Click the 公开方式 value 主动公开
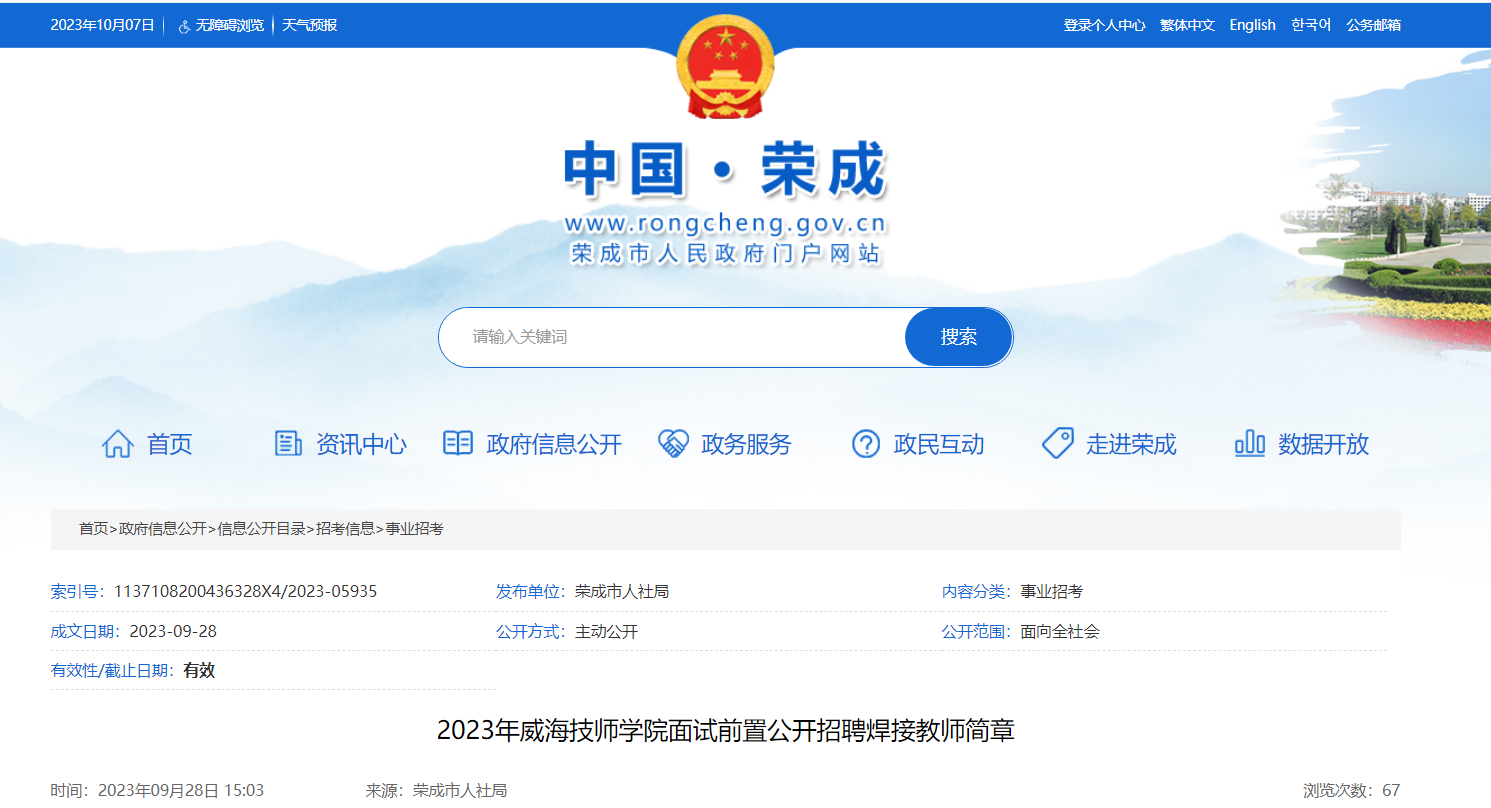The height and width of the screenshot is (808, 1491). [x=606, y=631]
